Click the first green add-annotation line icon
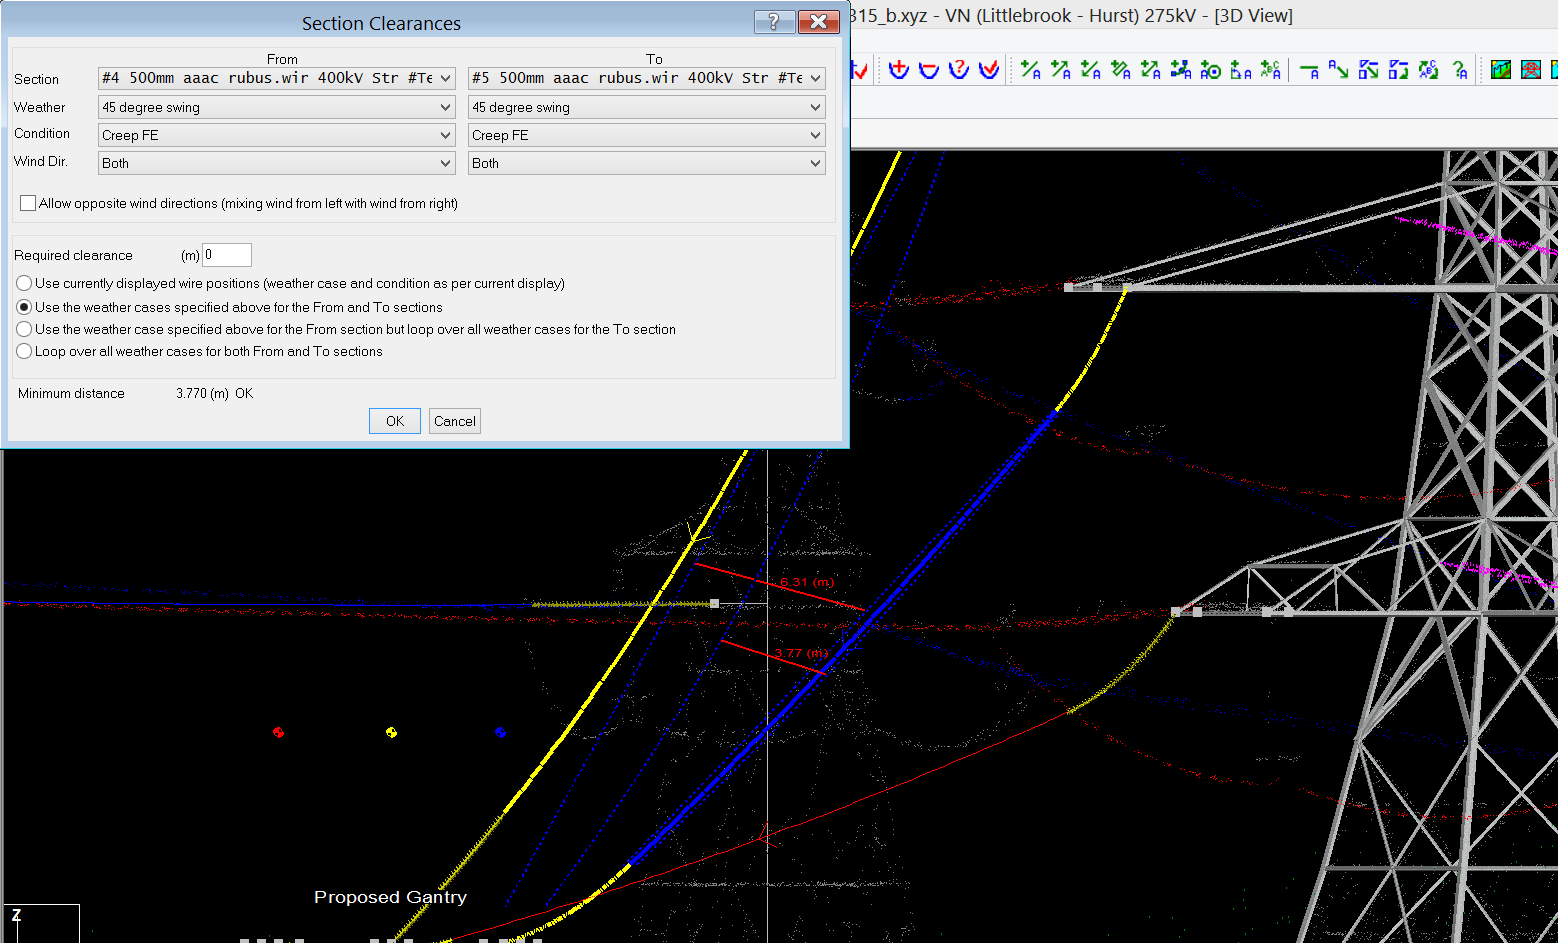 1031,70
